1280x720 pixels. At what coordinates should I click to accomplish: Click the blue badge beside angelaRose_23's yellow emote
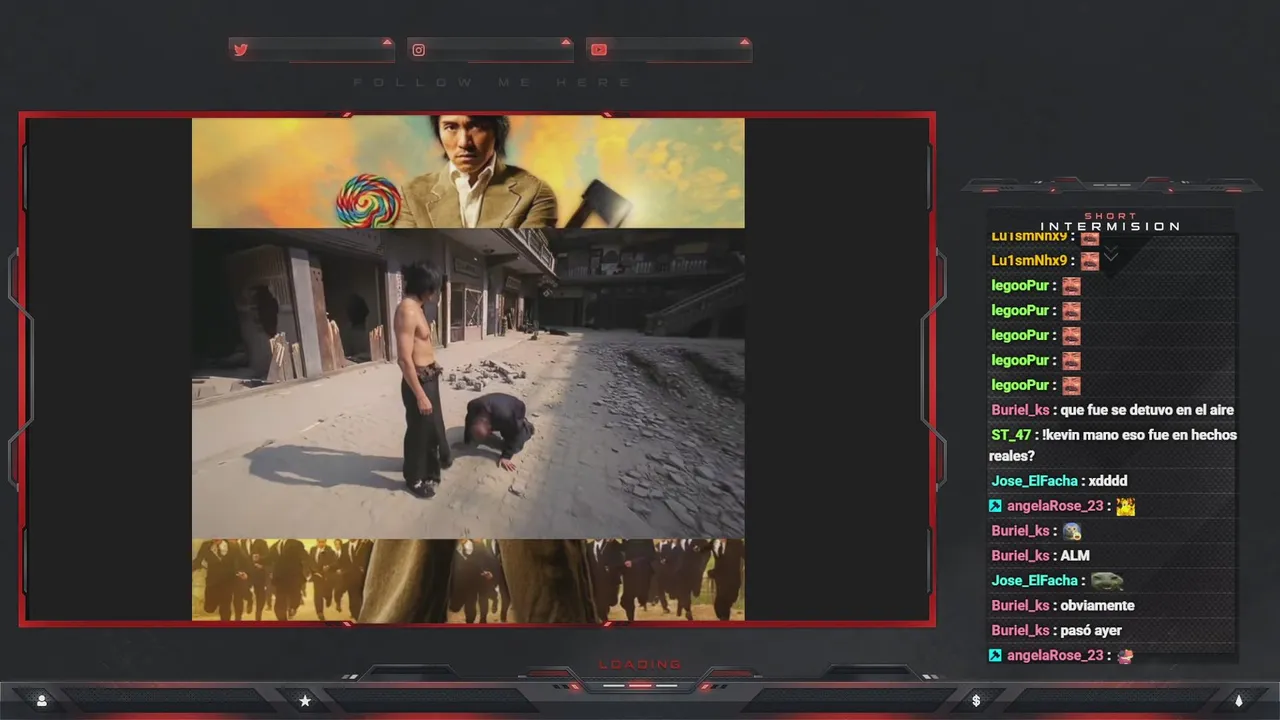pyautogui.click(x=995, y=506)
